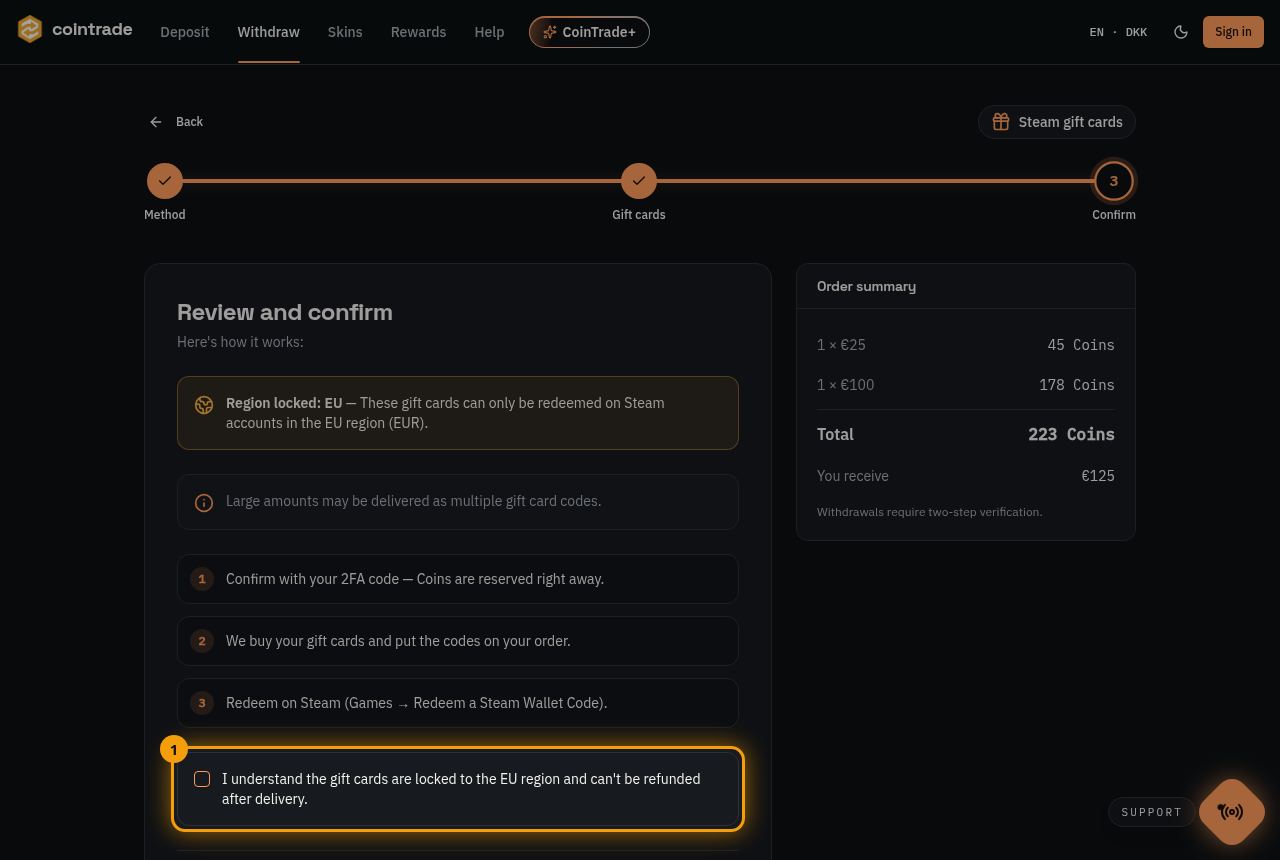Open the EN language selector
Viewport: 1280px width, 860px height.
(x=1097, y=32)
